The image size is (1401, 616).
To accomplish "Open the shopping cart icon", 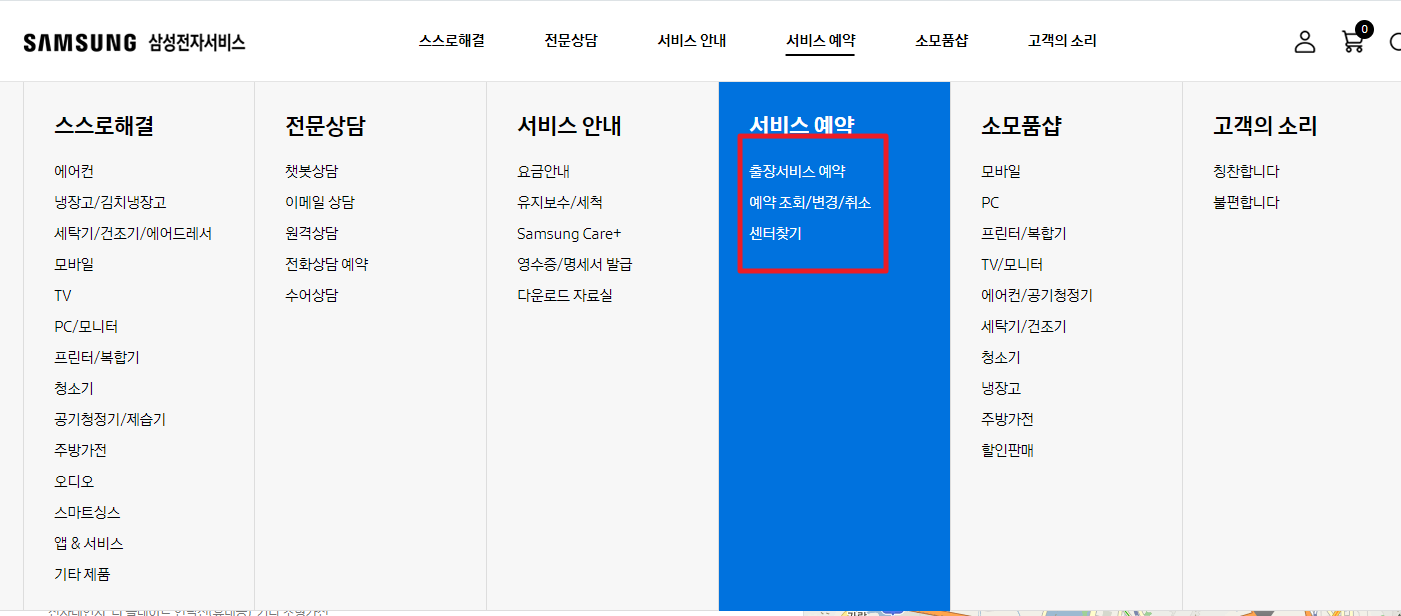I will (1352, 41).
